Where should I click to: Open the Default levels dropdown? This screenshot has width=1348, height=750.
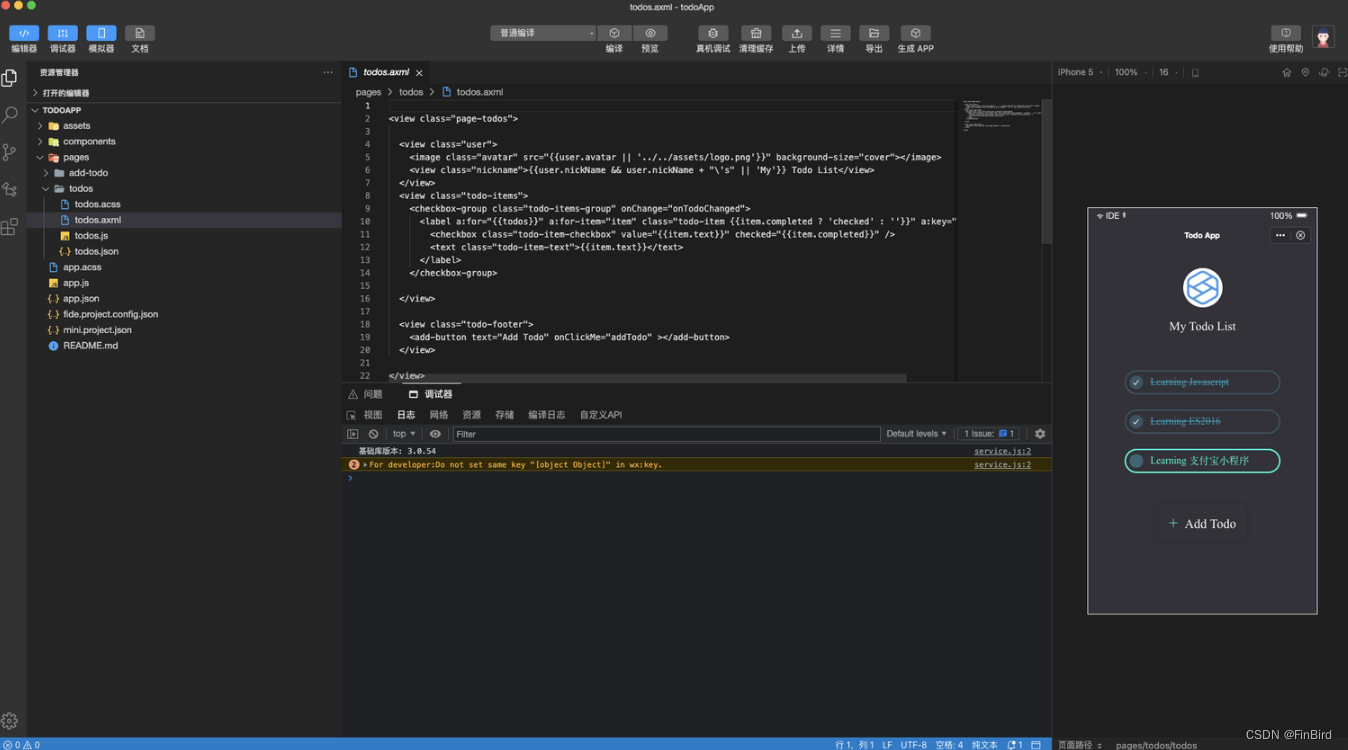click(x=917, y=434)
